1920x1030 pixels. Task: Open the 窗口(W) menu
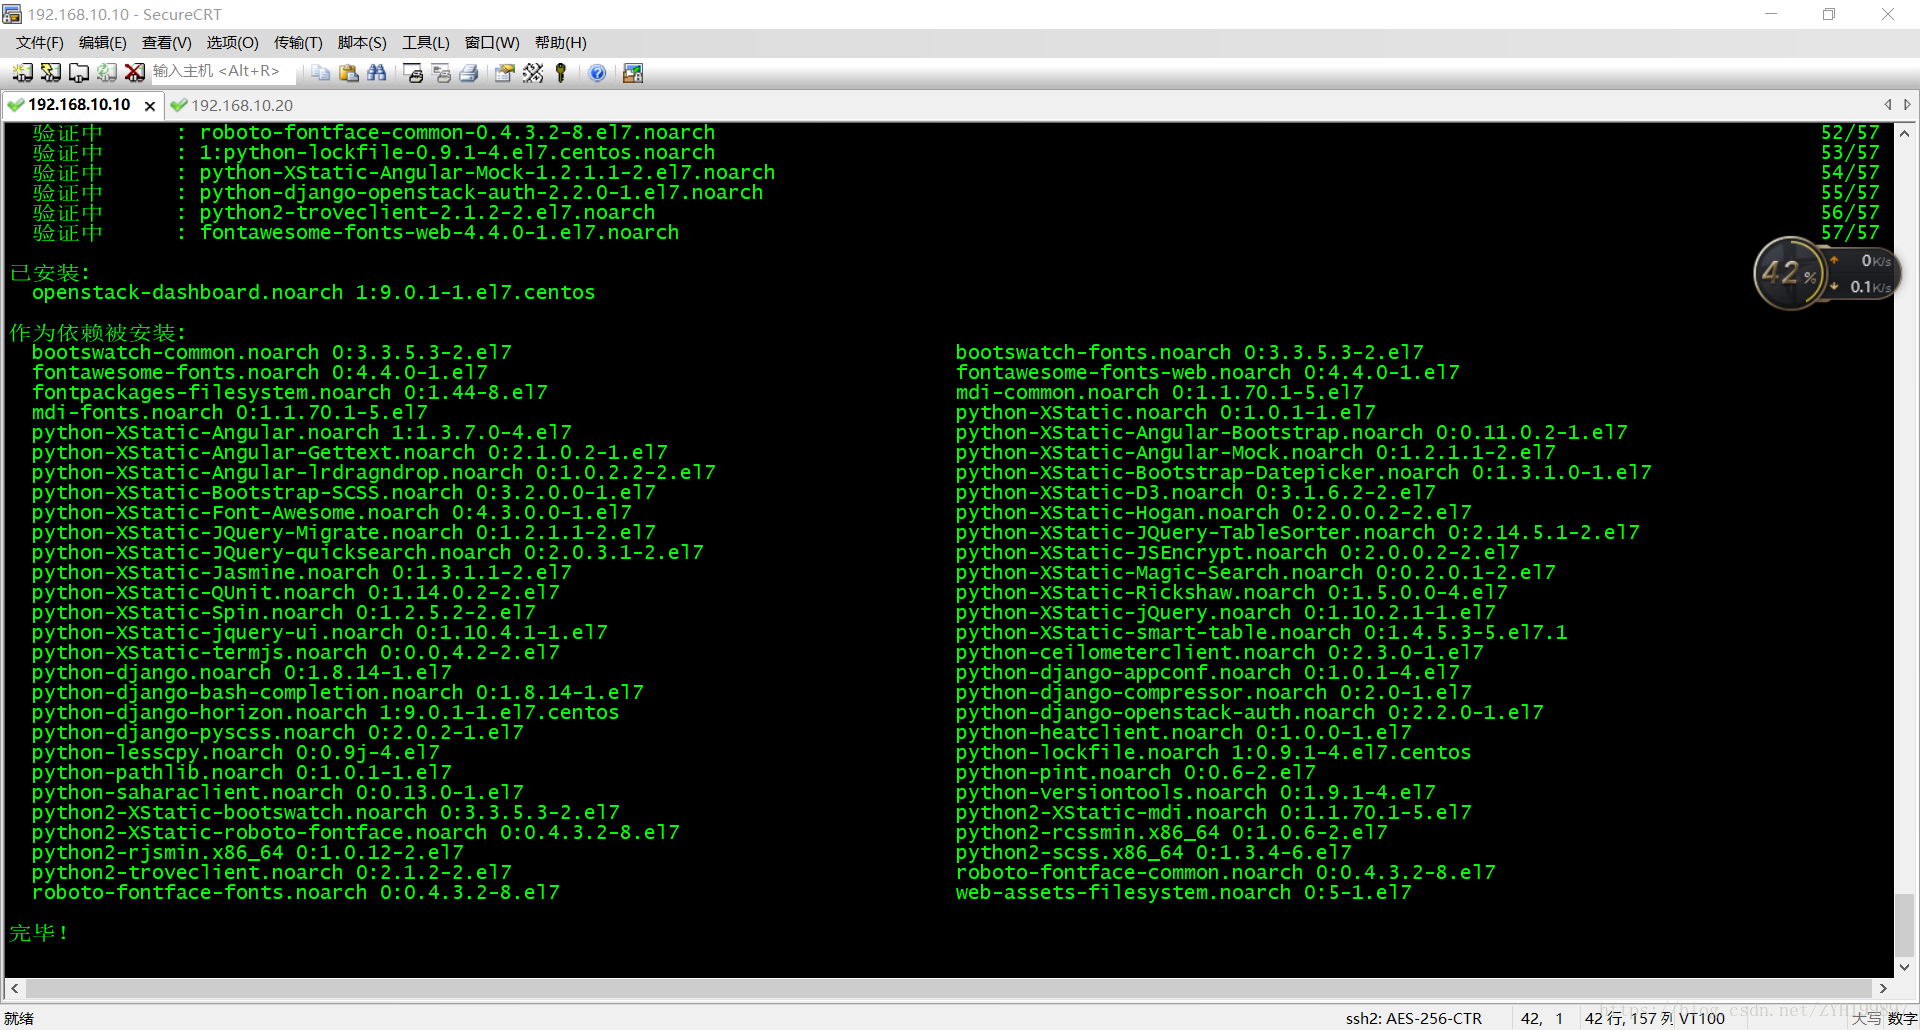coord(491,42)
